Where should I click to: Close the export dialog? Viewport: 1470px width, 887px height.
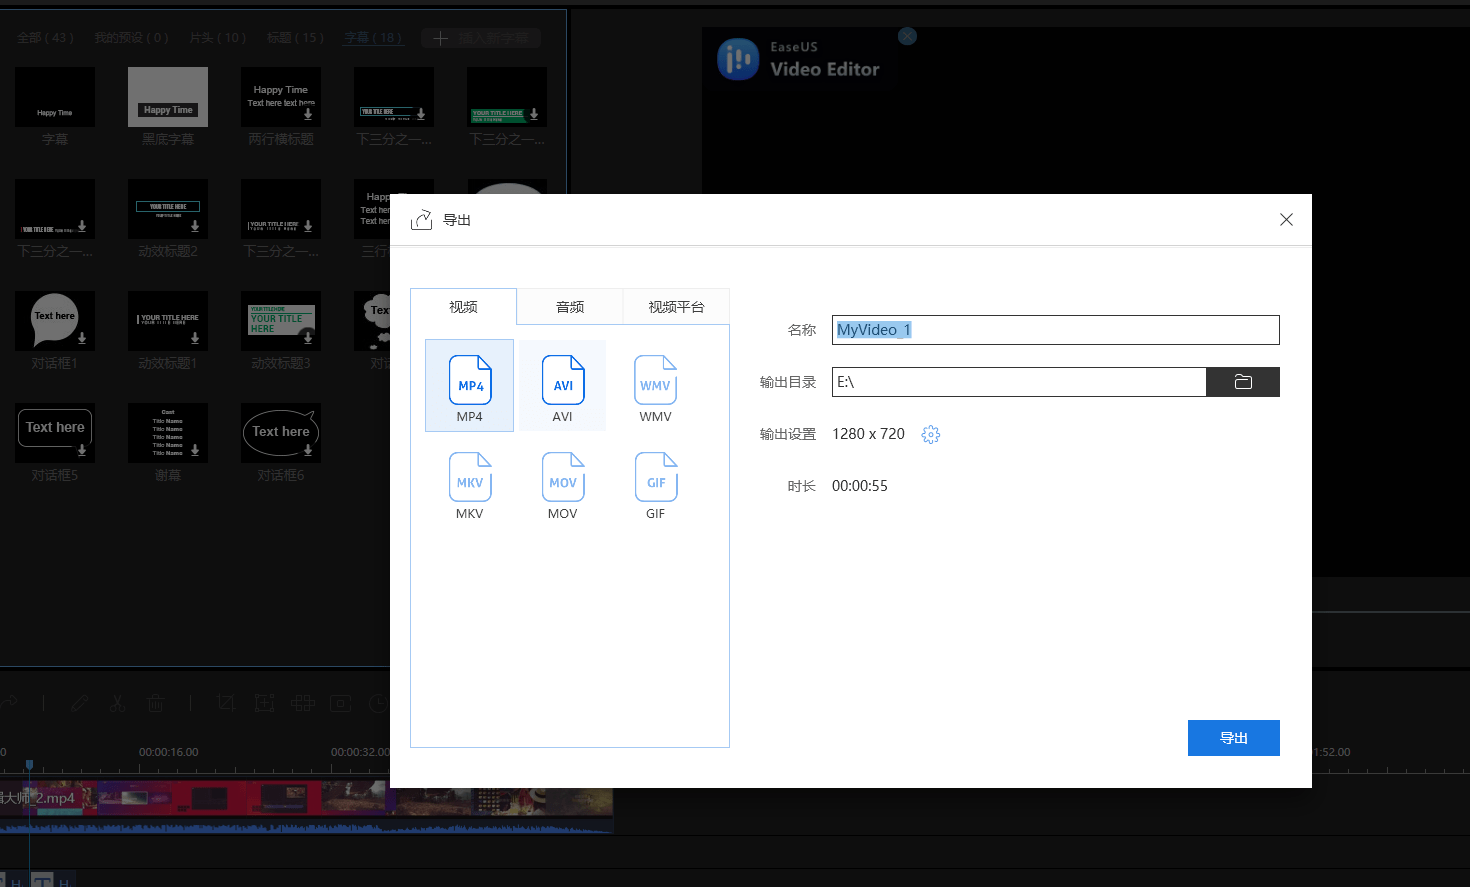(x=1286, y=220)
